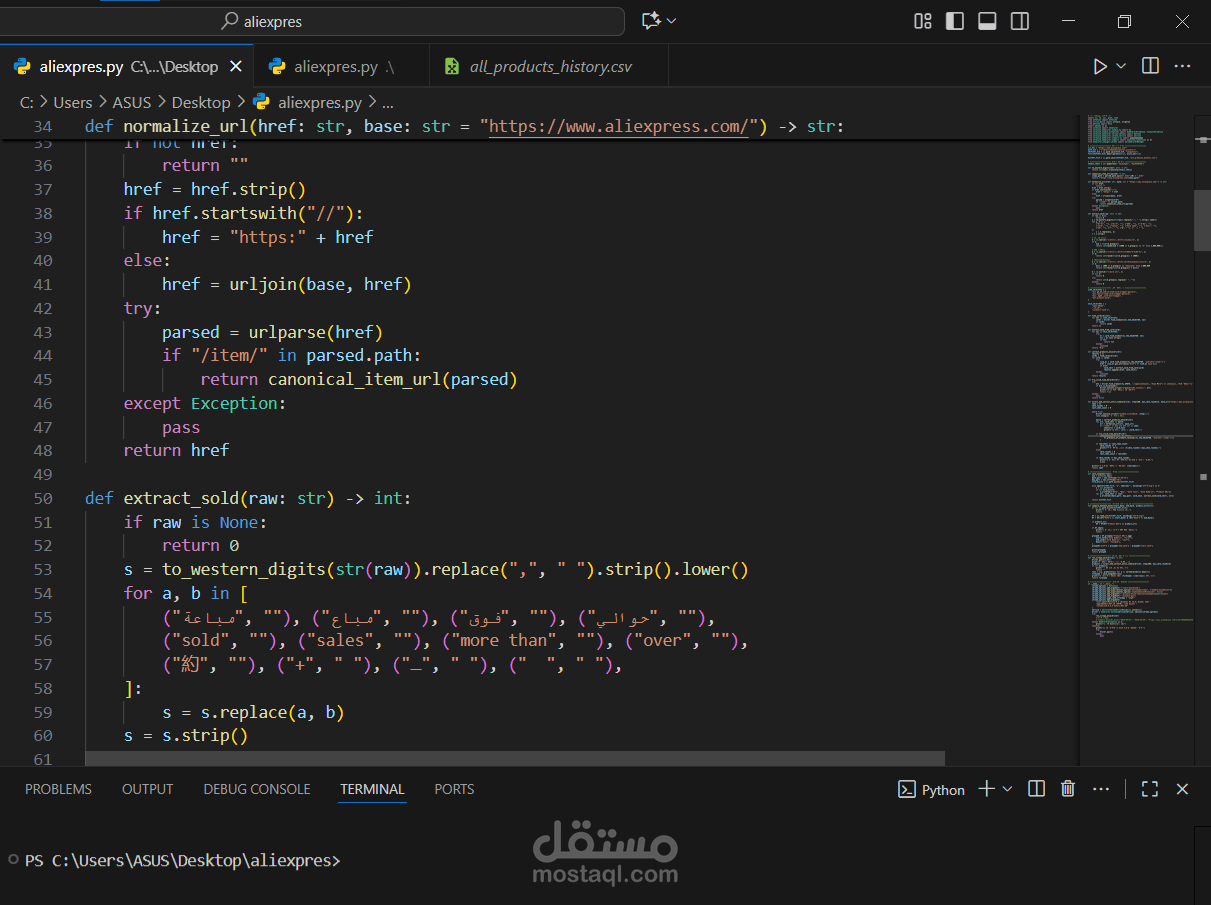Create a new terminal with plus icon
This screenshot has height=905, width=1211.
(x=986, y=789)
